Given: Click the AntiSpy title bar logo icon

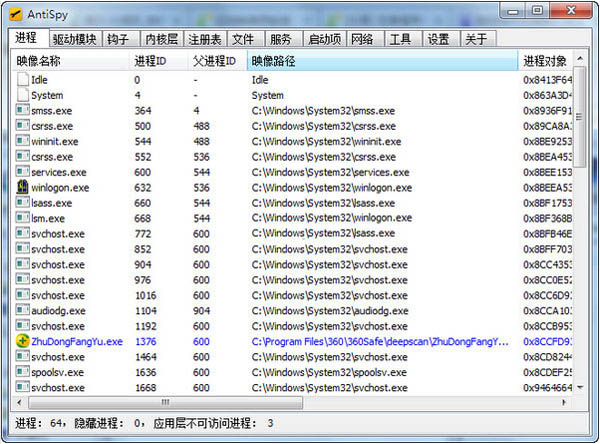Looking at the screenshot, I should (x=16, y=15).
